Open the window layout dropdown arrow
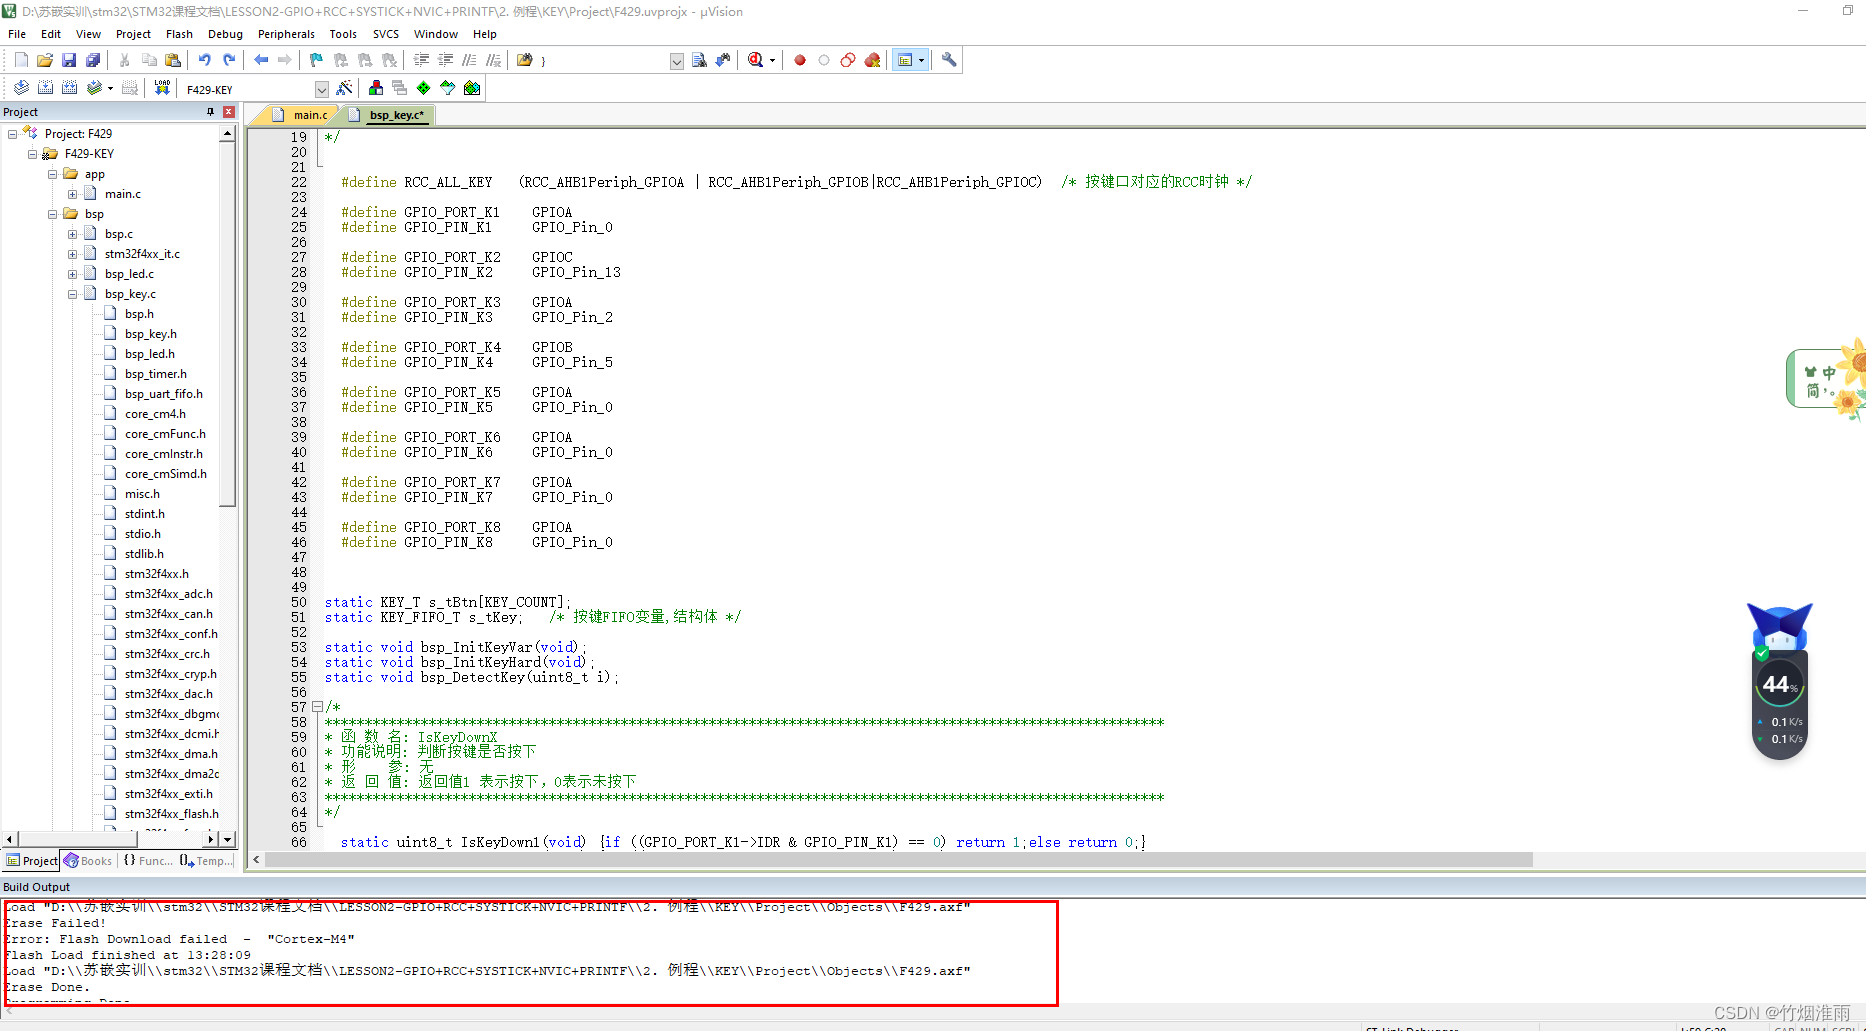The height and width of the screenshot is (1031, 1866). 921,61
